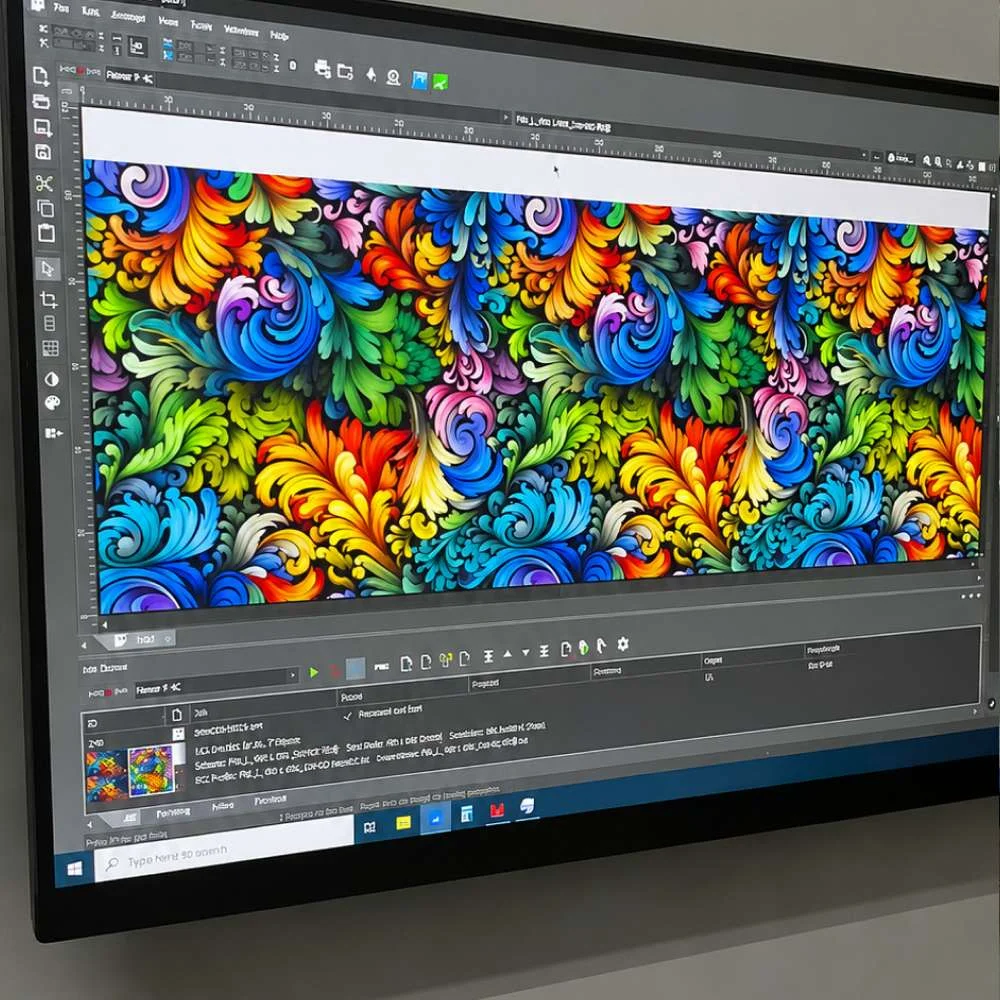
Task: Click the blue-gray square in queue toolbar
Action: point(355,668)
